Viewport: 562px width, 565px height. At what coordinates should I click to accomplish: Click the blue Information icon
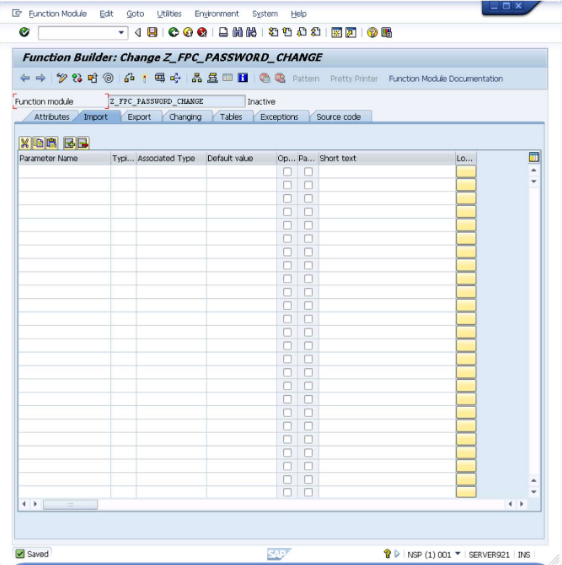(x=243, y=77)
